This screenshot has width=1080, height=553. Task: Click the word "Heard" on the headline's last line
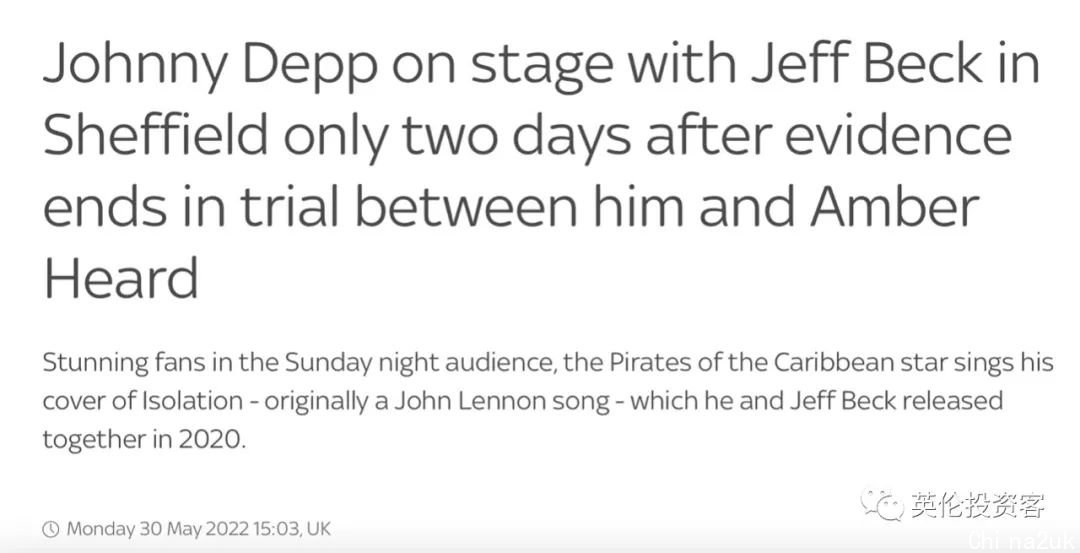[121, 277]
